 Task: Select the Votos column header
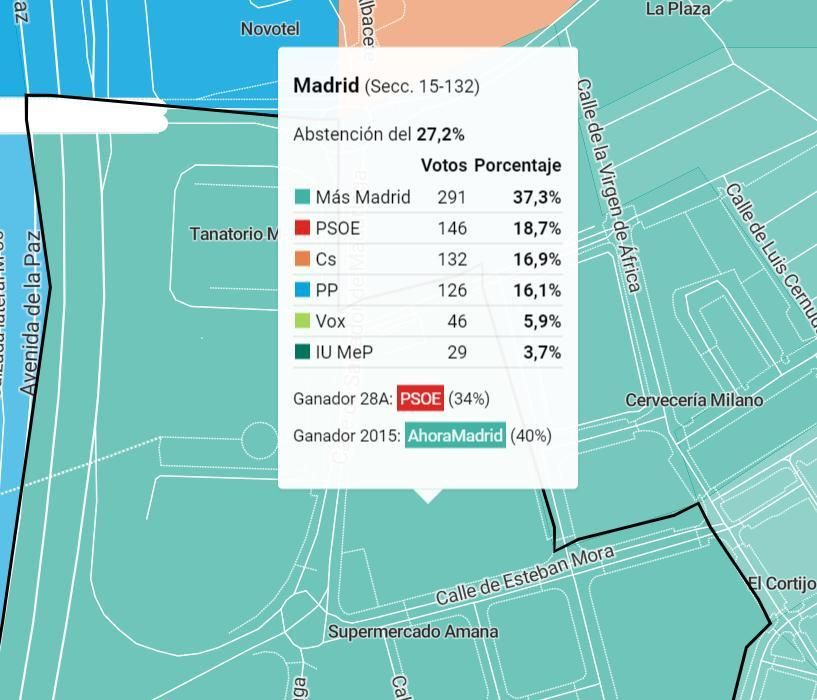444,165
